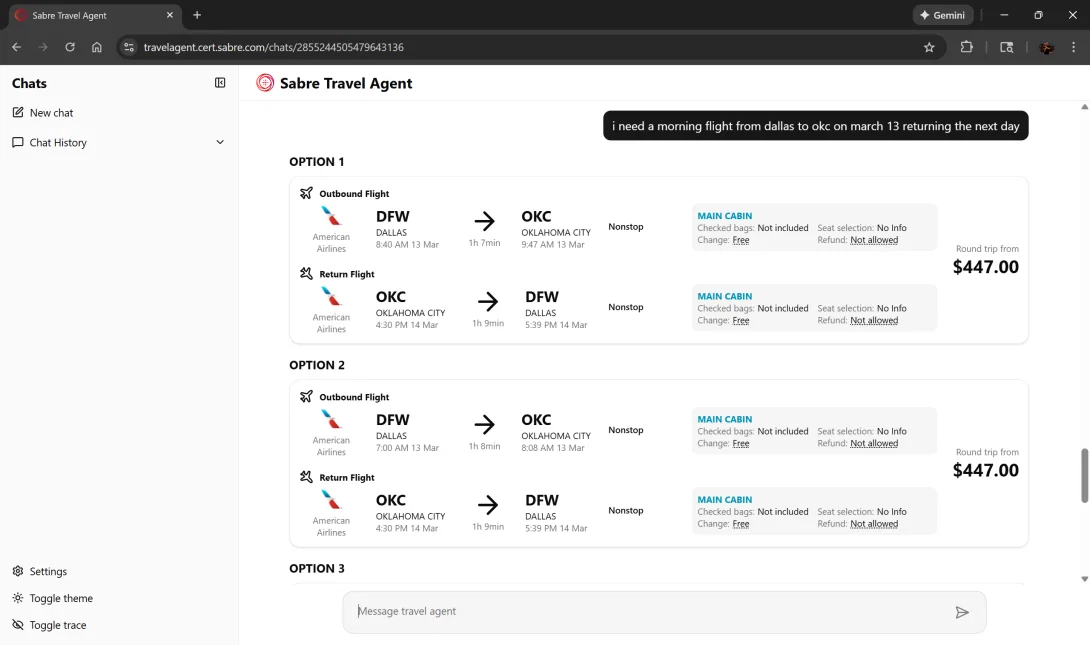The height and width of the screenshot is (645, 1090).
Task: Click American Airlines logo on Option 1 outbound
Action: tap(331, 216)
